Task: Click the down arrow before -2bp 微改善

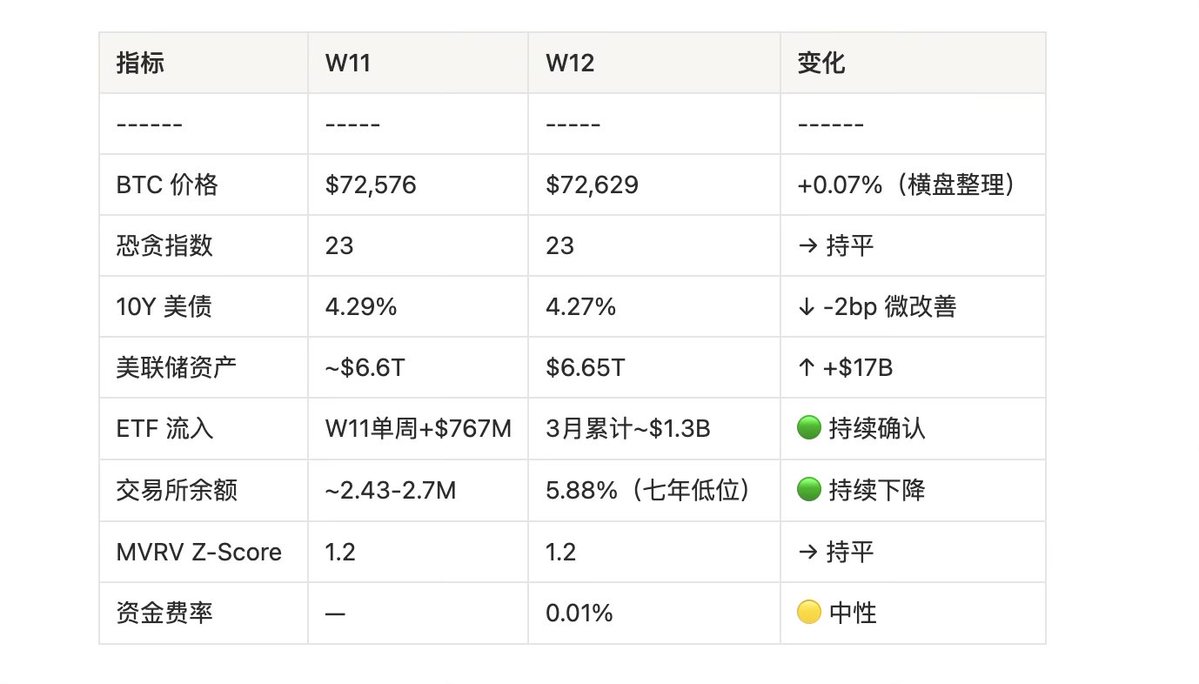Action: pyautogui.click(x=806, y=307)
